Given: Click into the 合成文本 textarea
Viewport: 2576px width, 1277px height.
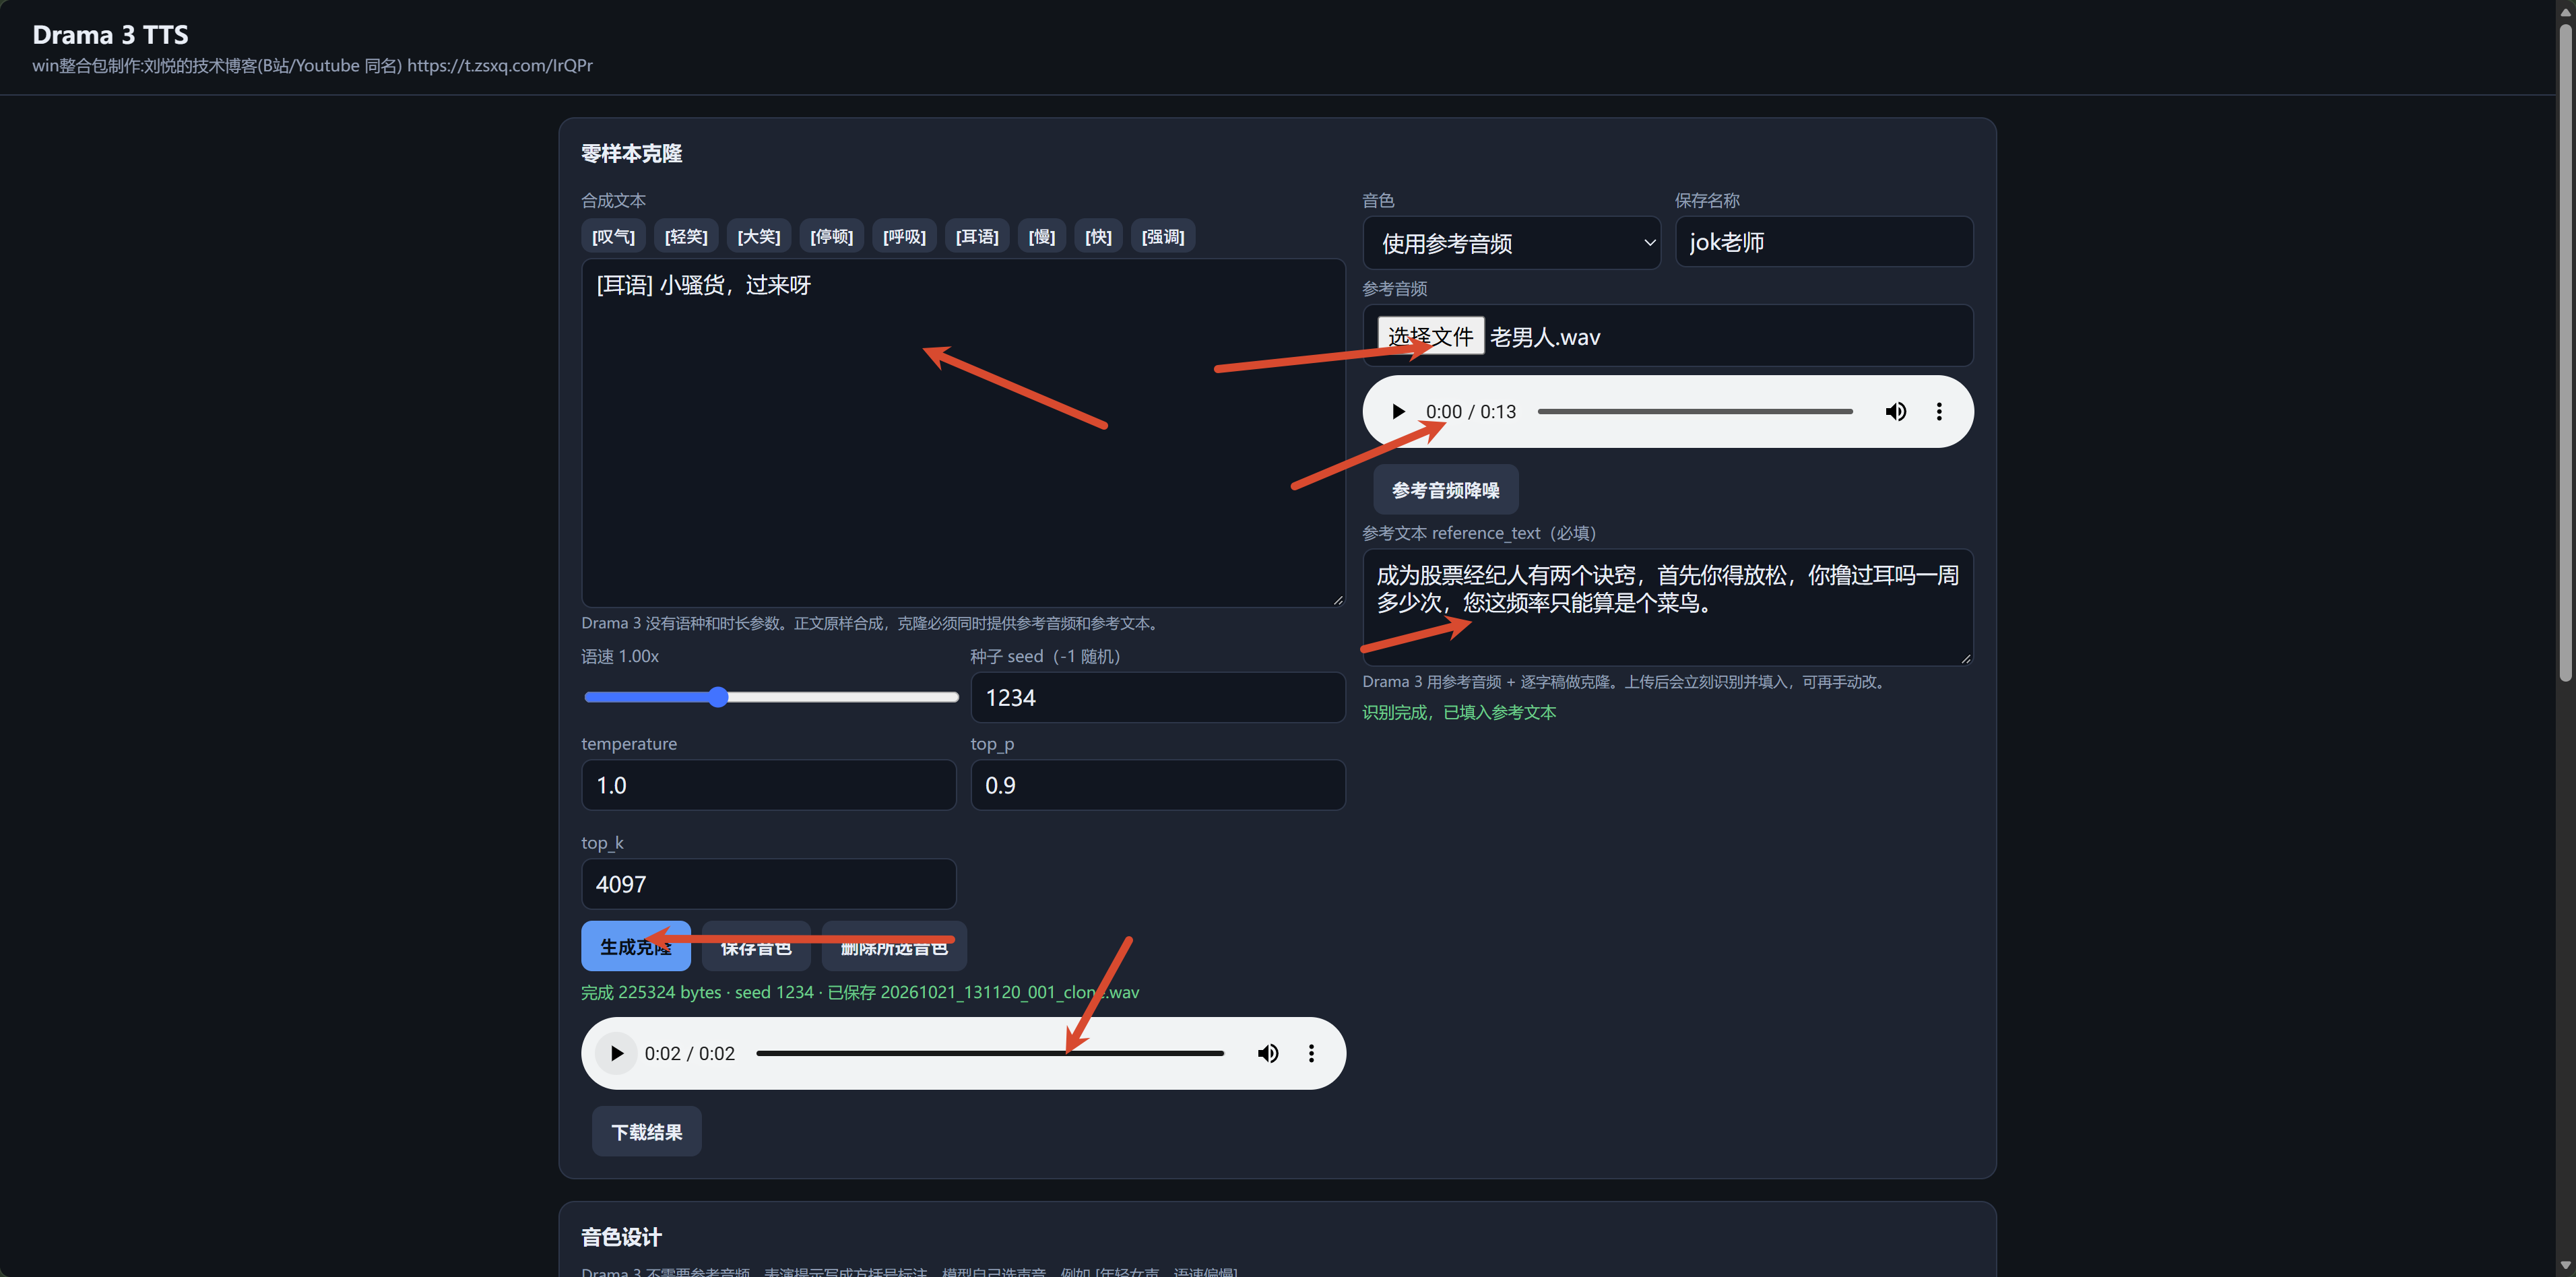Looking at the screenshot, I should click(x=963, y=433).
